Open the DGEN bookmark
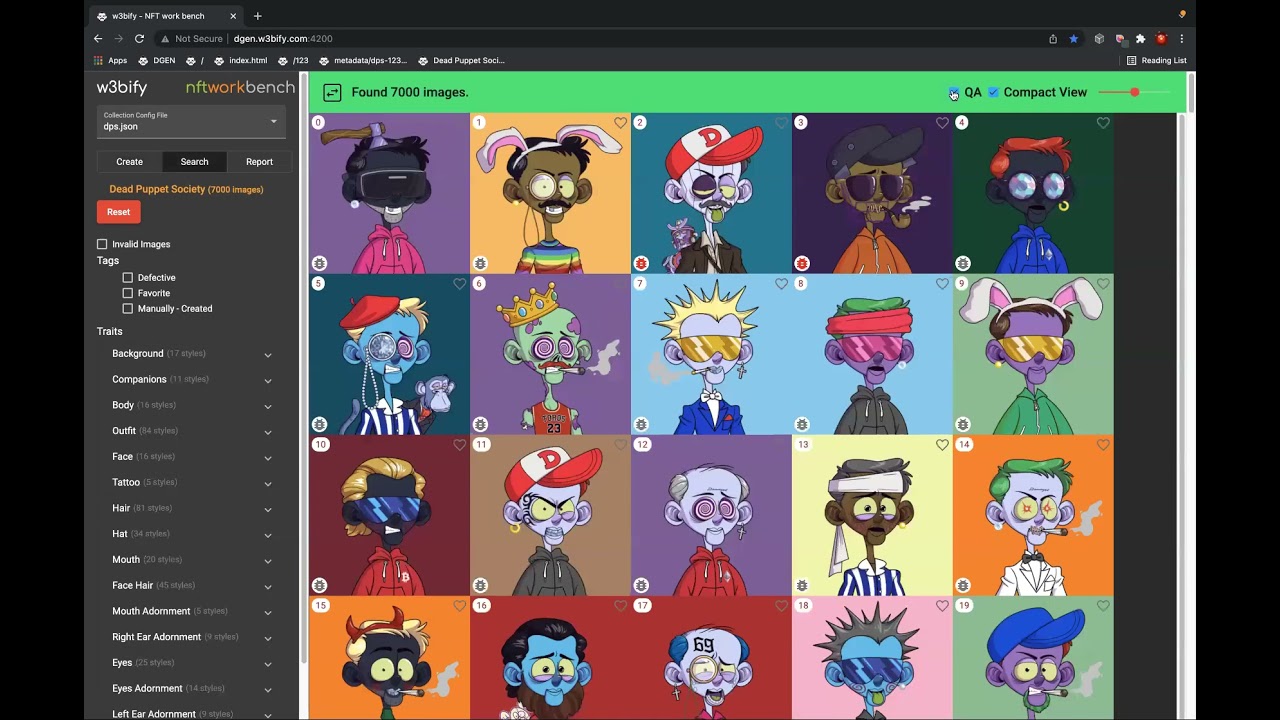 [157, 61]
